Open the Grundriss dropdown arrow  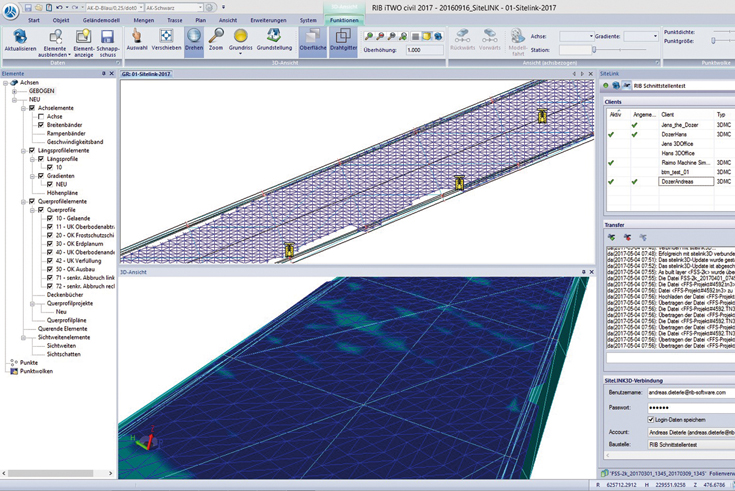(240, 54)
